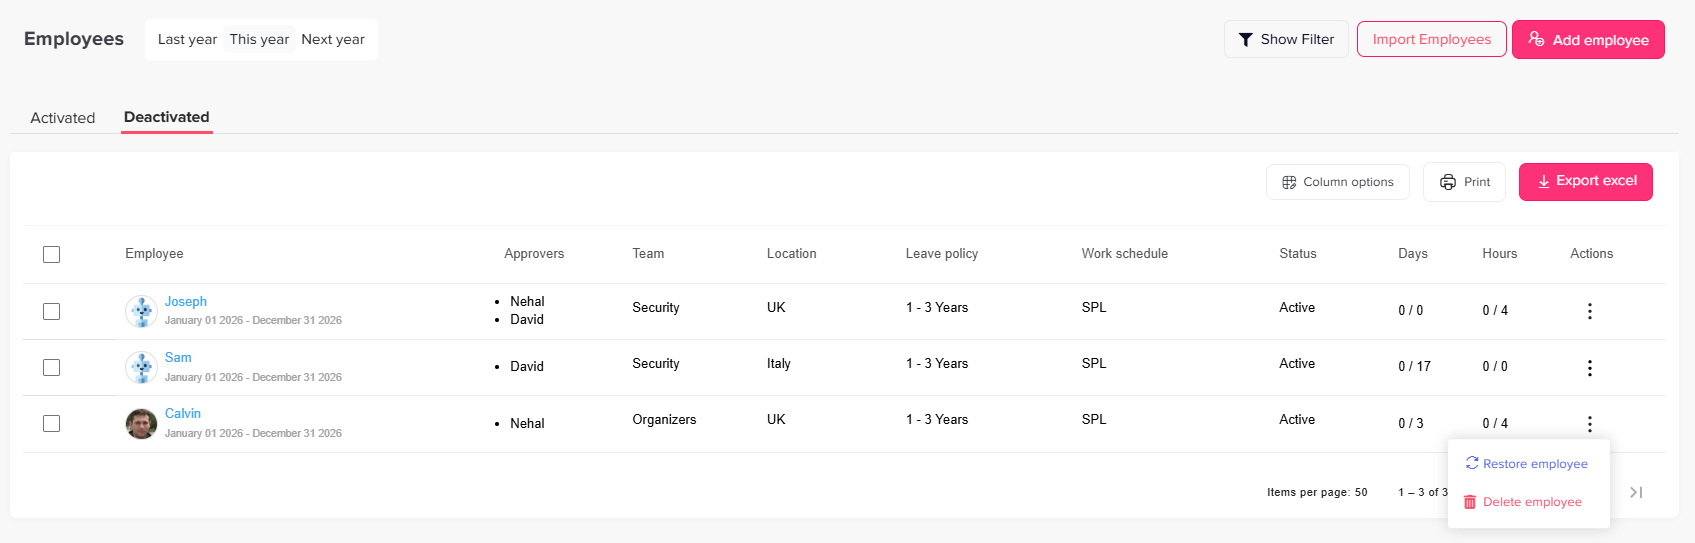Click the Print button
Viewport: 1695px width, 543px height.
(1464, 182)
